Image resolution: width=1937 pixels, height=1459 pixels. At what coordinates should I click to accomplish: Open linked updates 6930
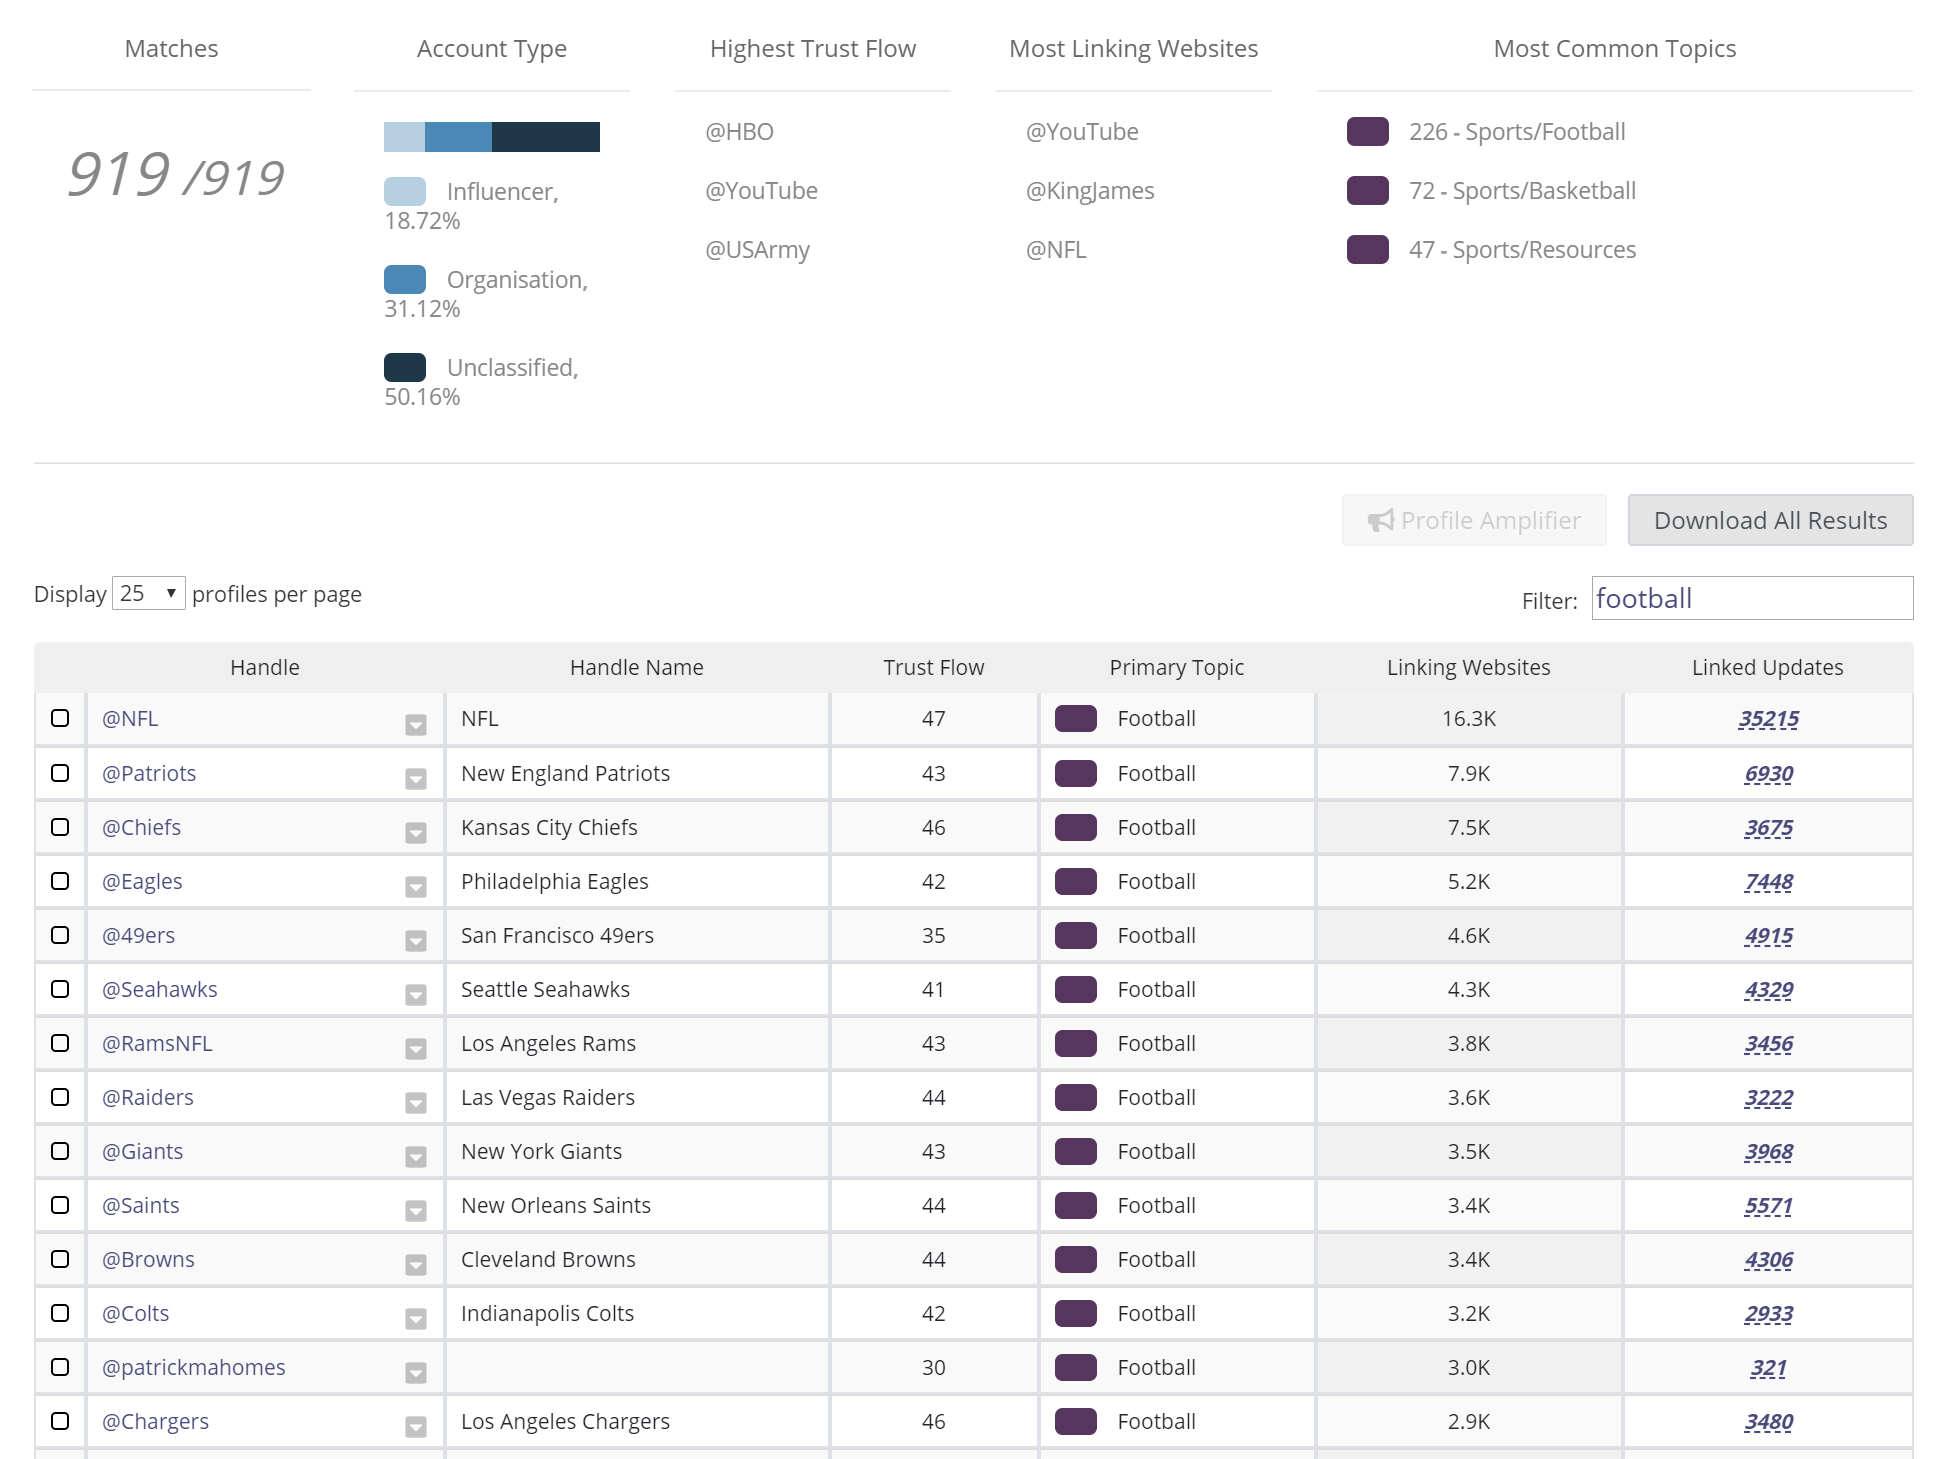1768,773
